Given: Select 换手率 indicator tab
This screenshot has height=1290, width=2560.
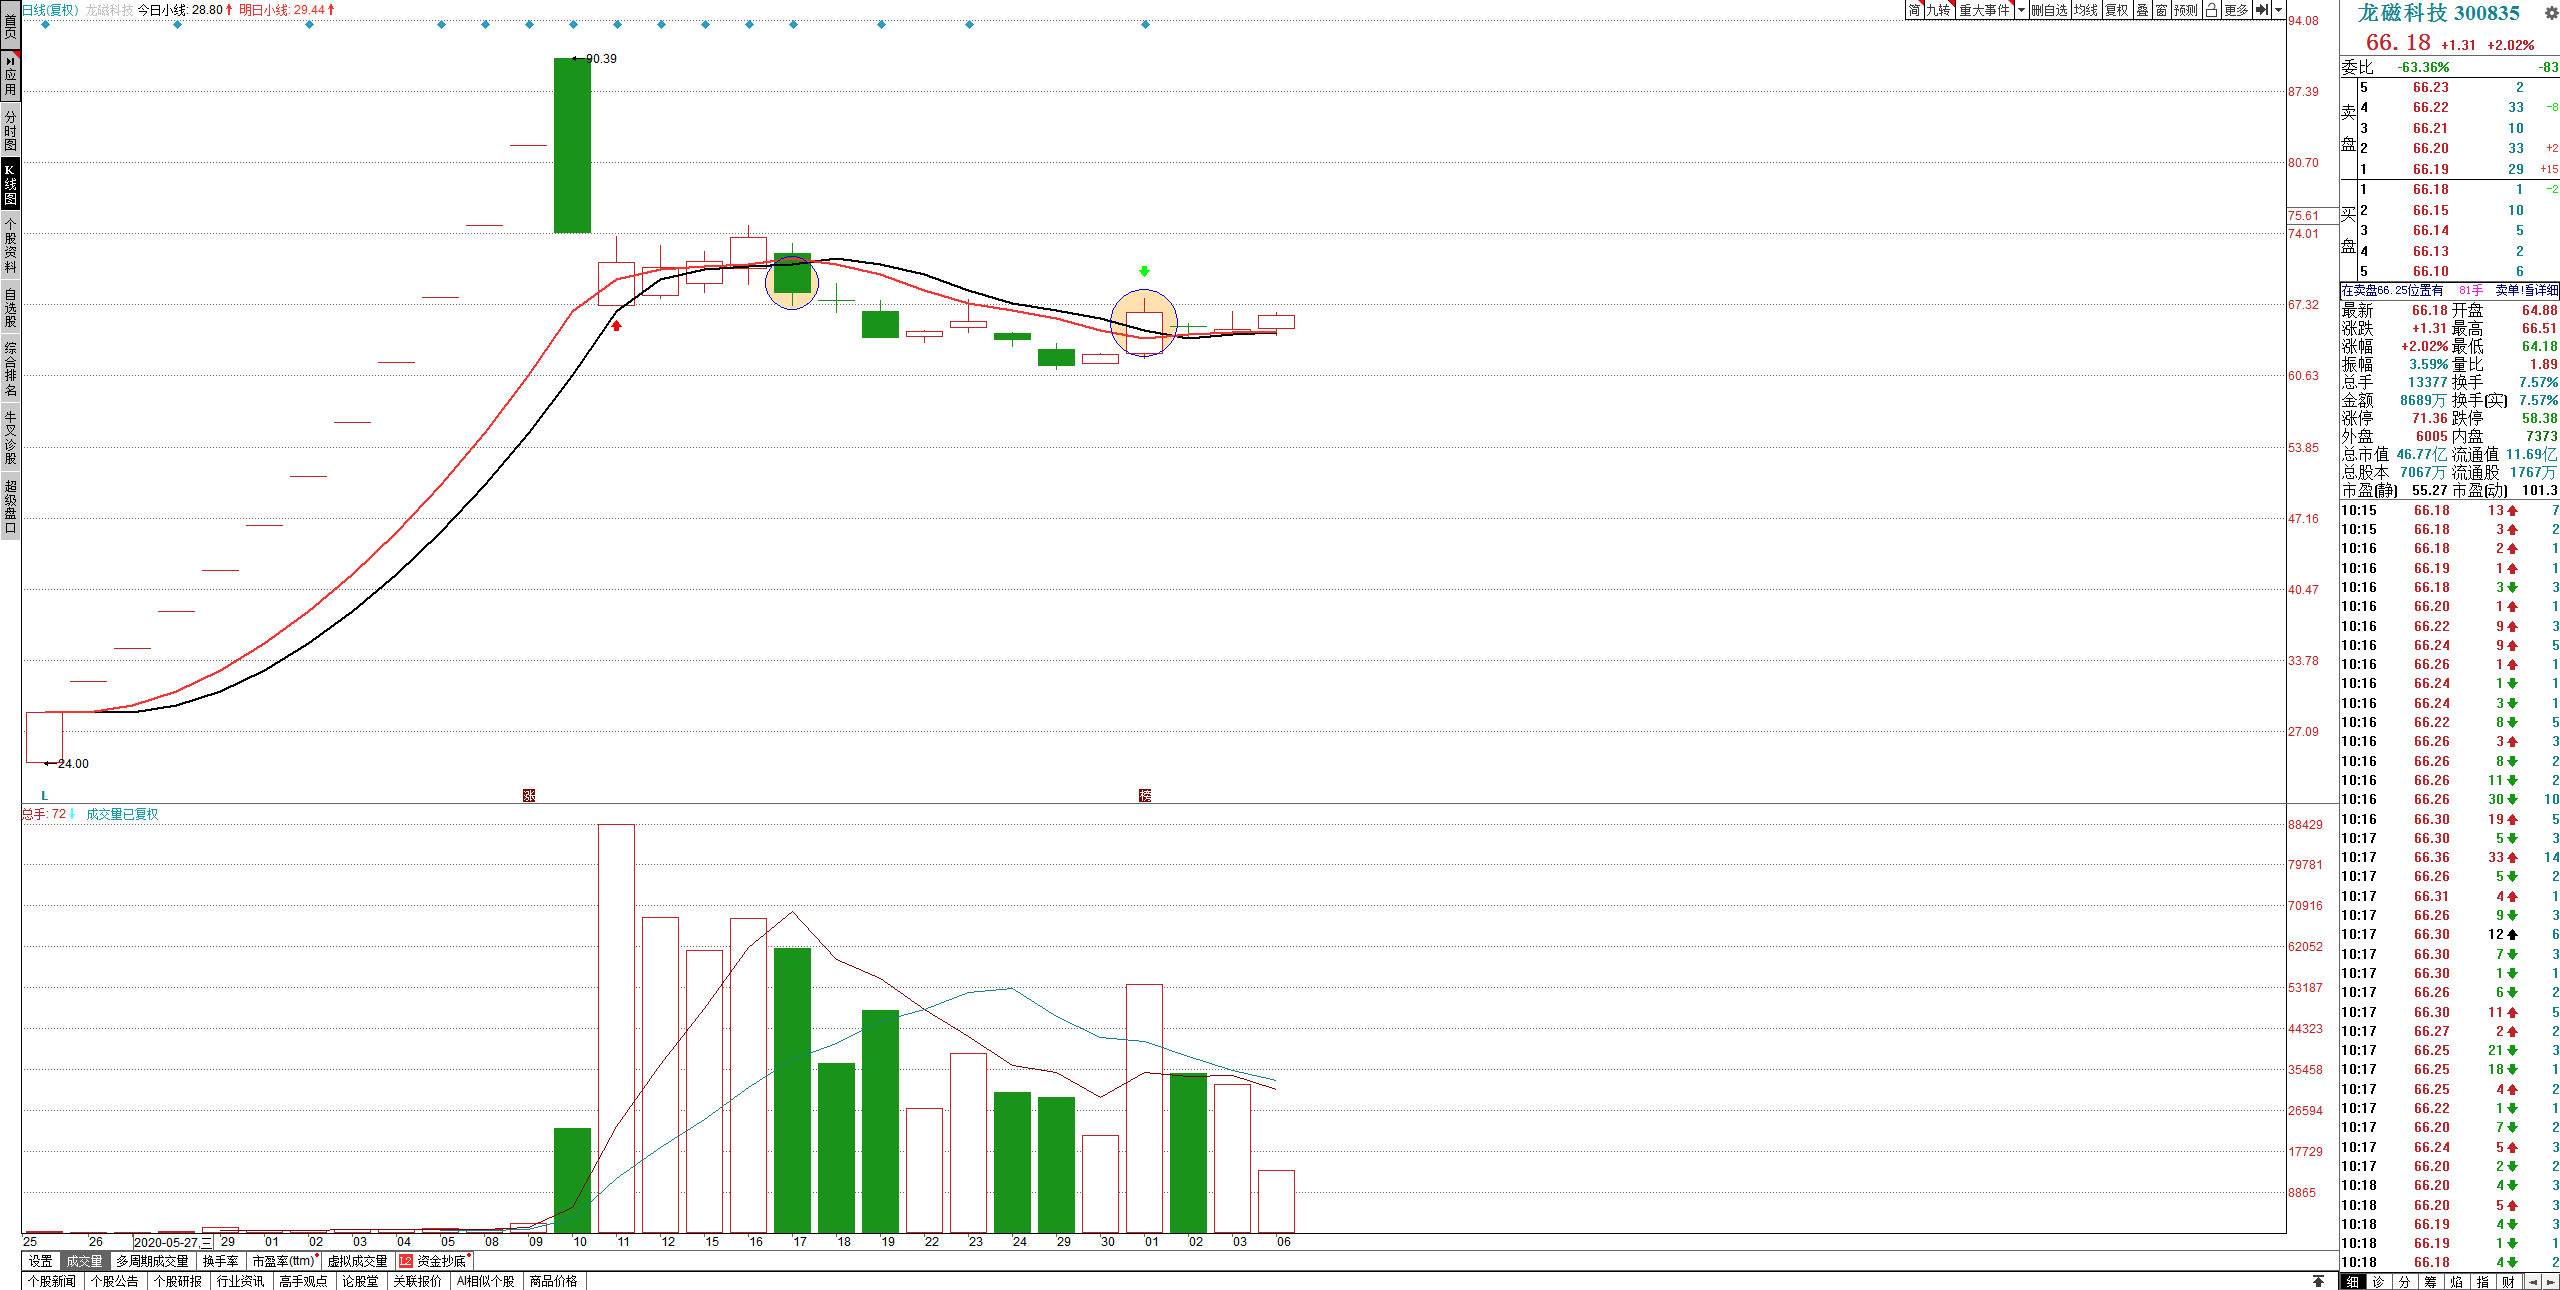Looking at the screenshot, I should click(220, 1261).
